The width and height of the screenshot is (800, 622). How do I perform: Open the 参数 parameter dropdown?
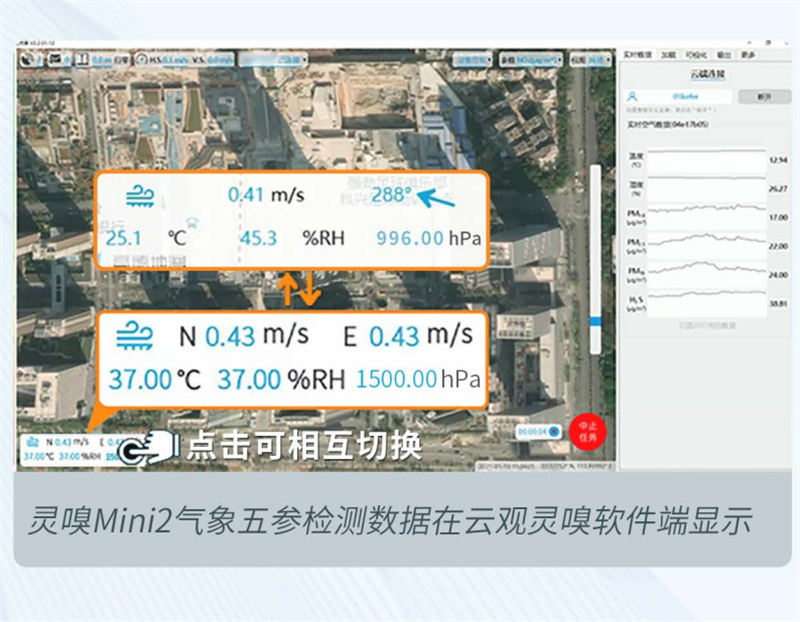531,60
